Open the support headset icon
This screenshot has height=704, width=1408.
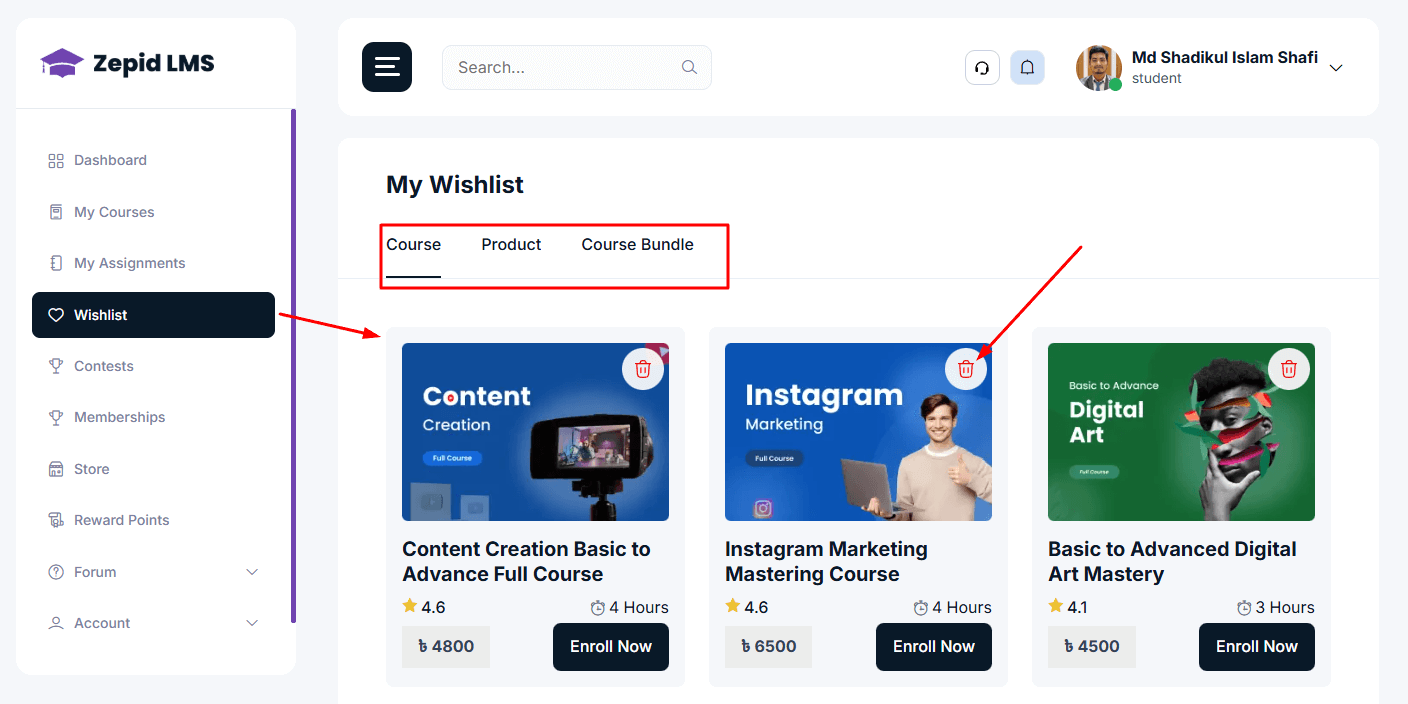pos(982,68)
